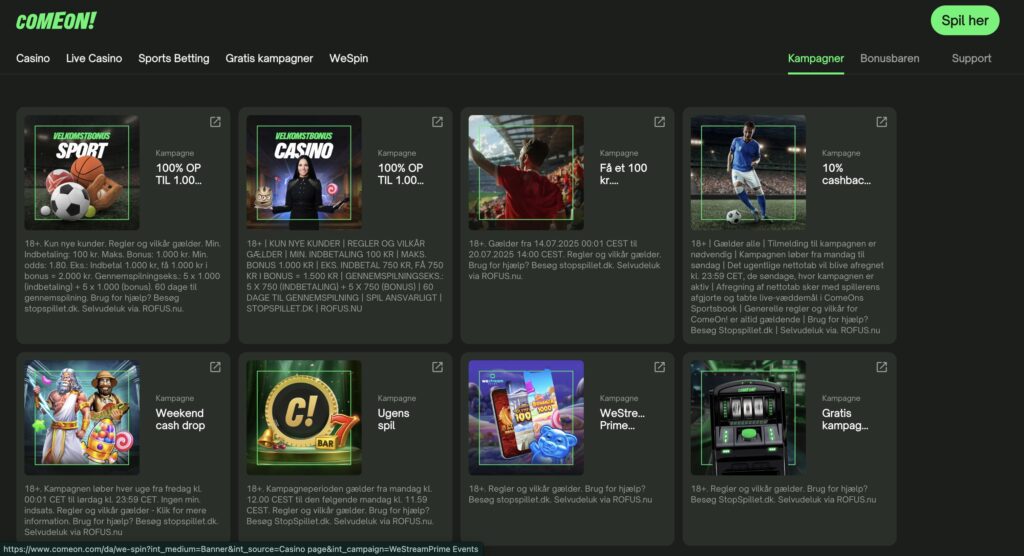
Task: Select the footballer in blue jersey thumbnail
Action: coord(748,172)
